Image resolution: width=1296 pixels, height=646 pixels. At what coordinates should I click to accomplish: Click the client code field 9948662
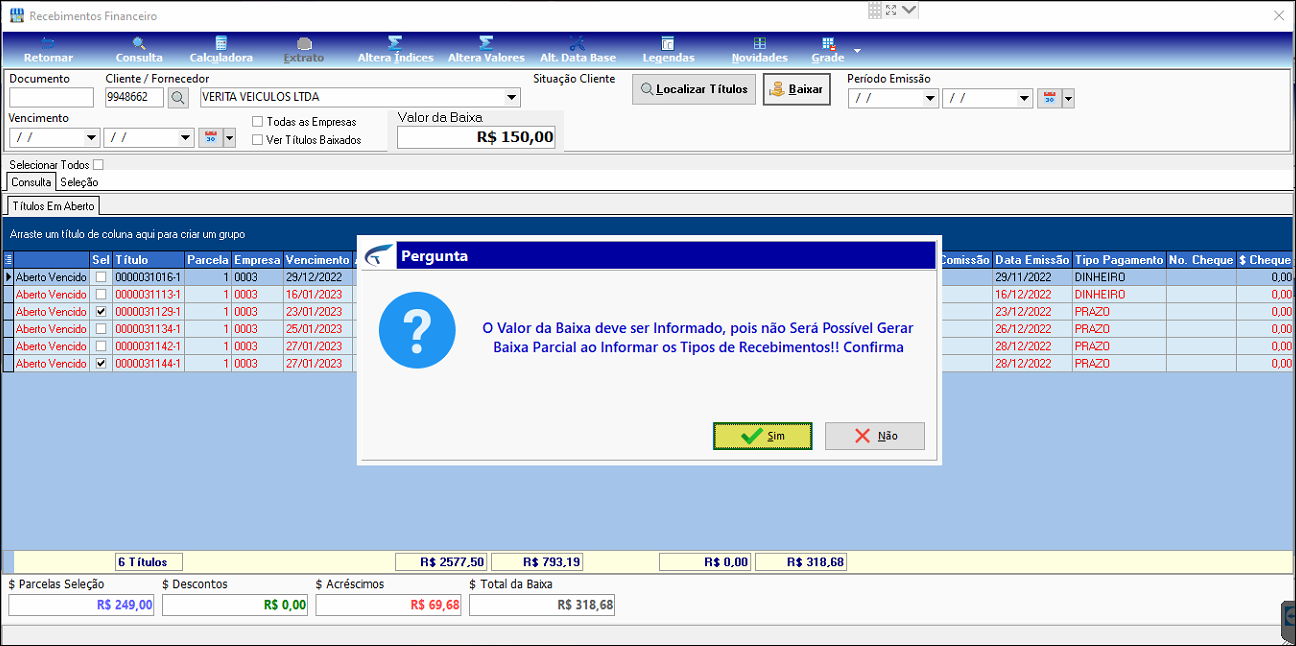[x=134, y=97]
